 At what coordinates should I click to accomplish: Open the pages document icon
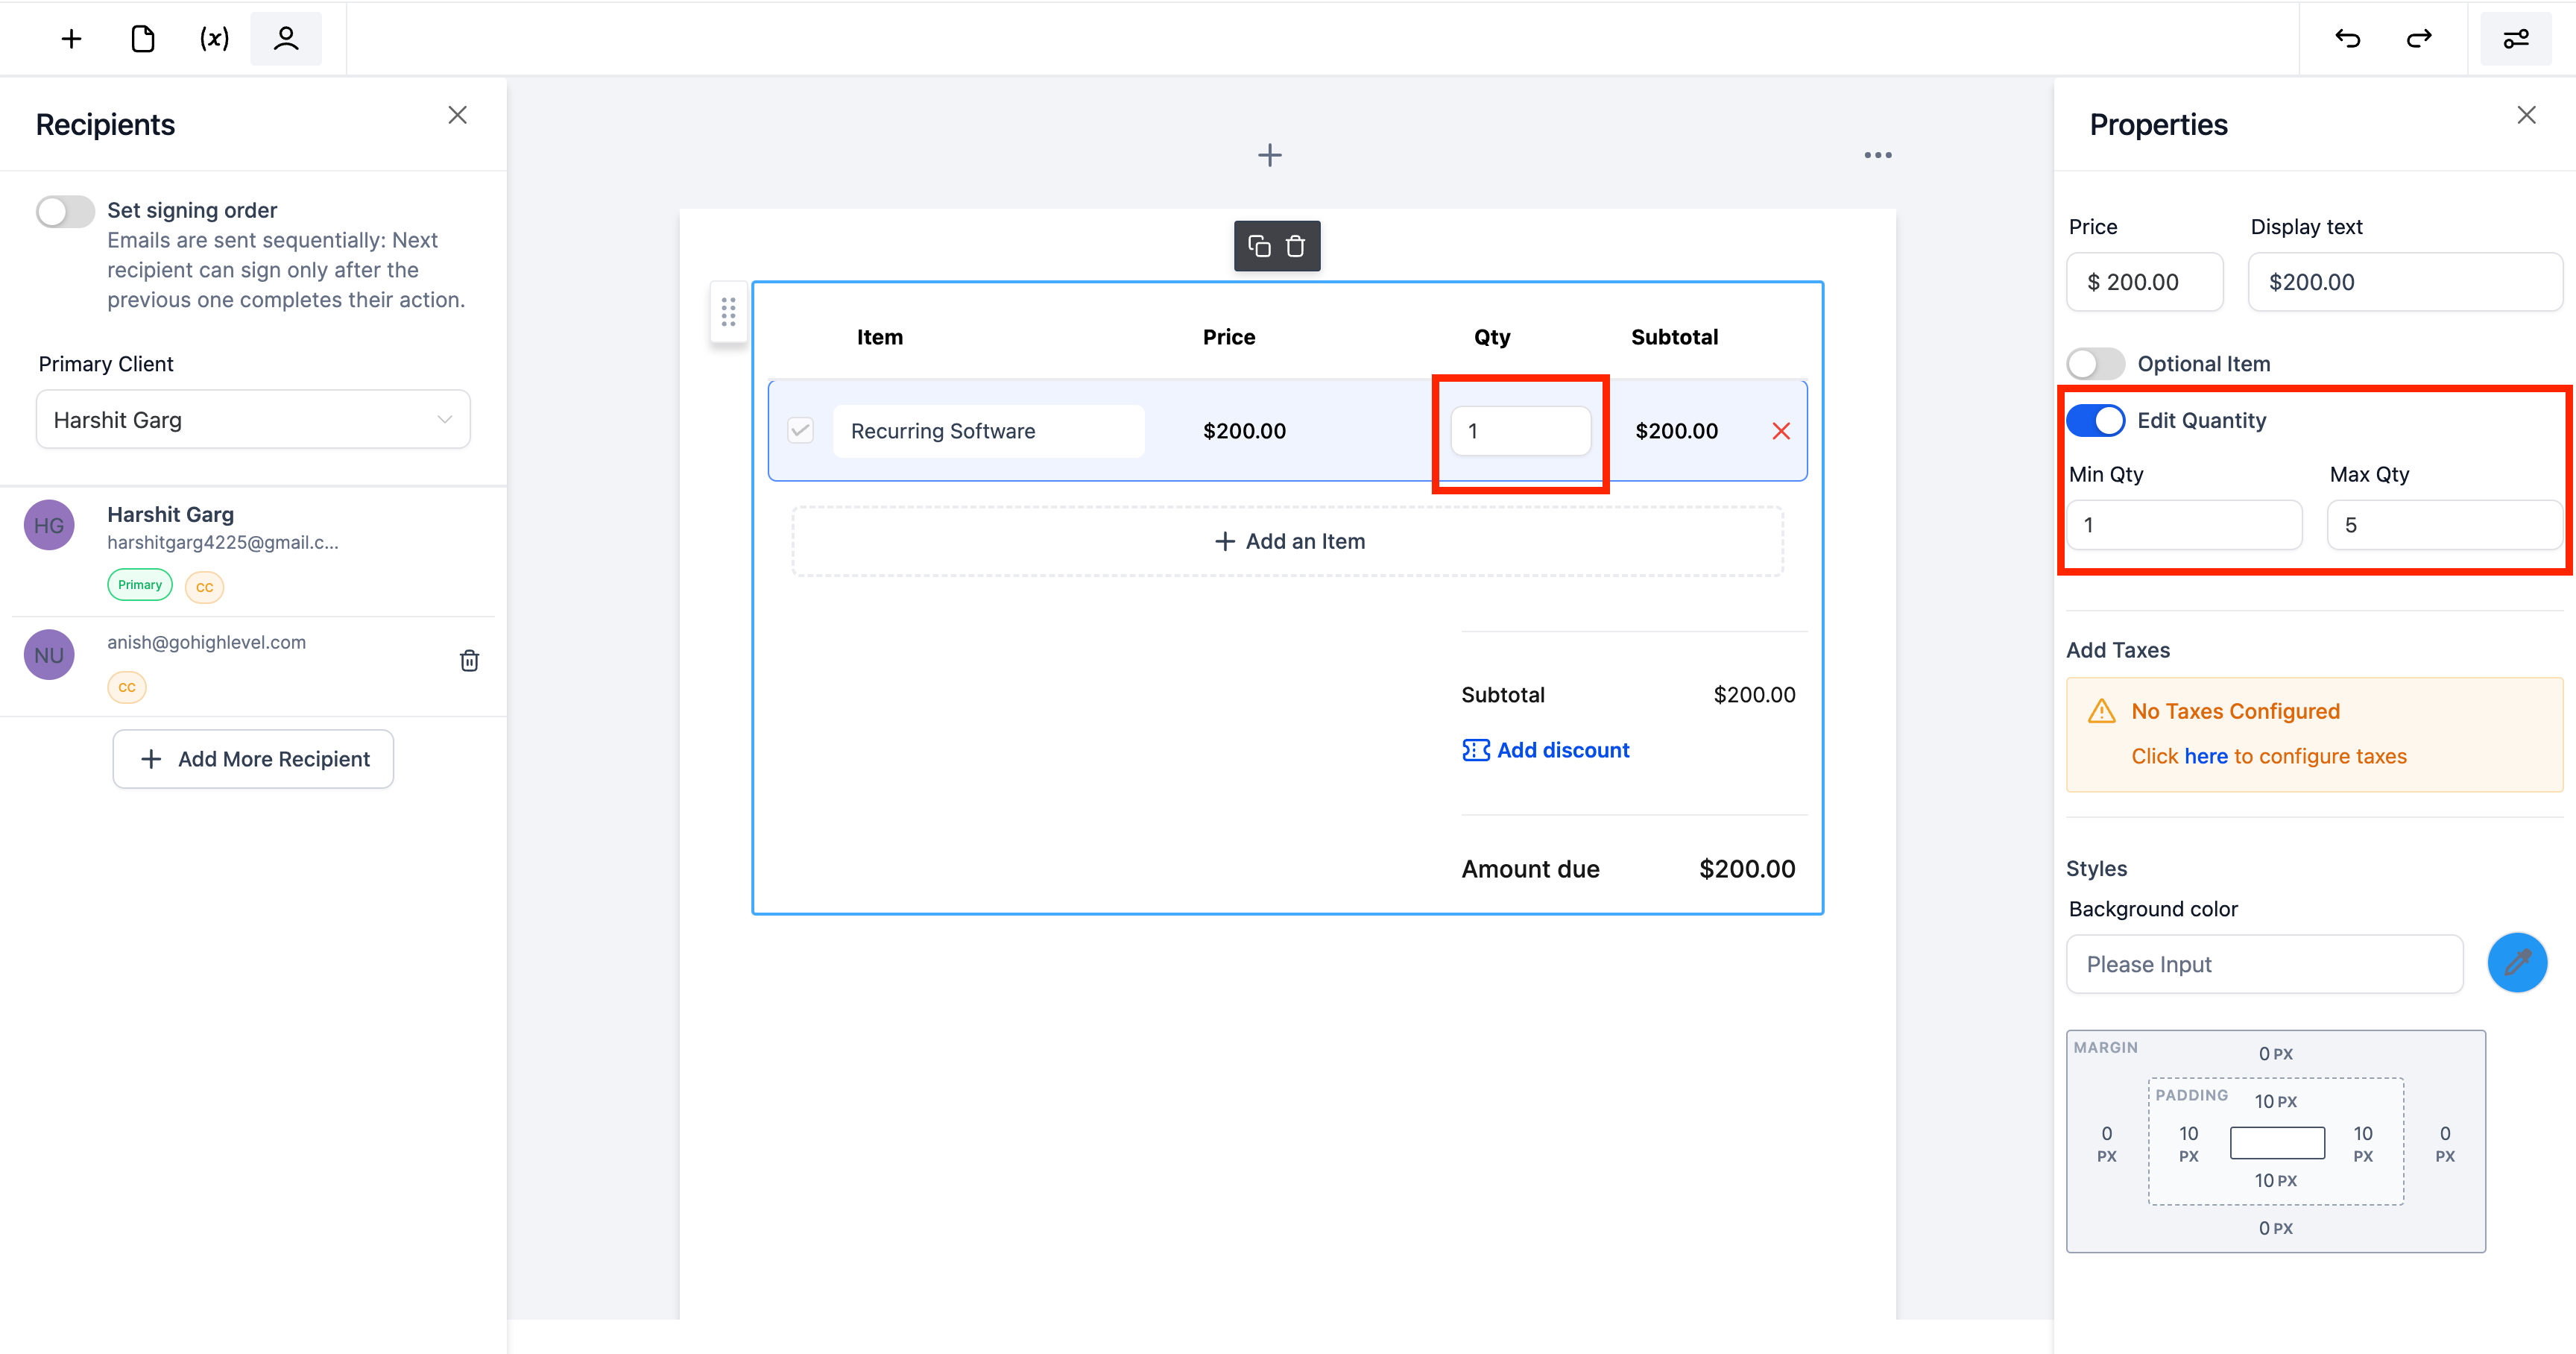click(x=143, y=39)
